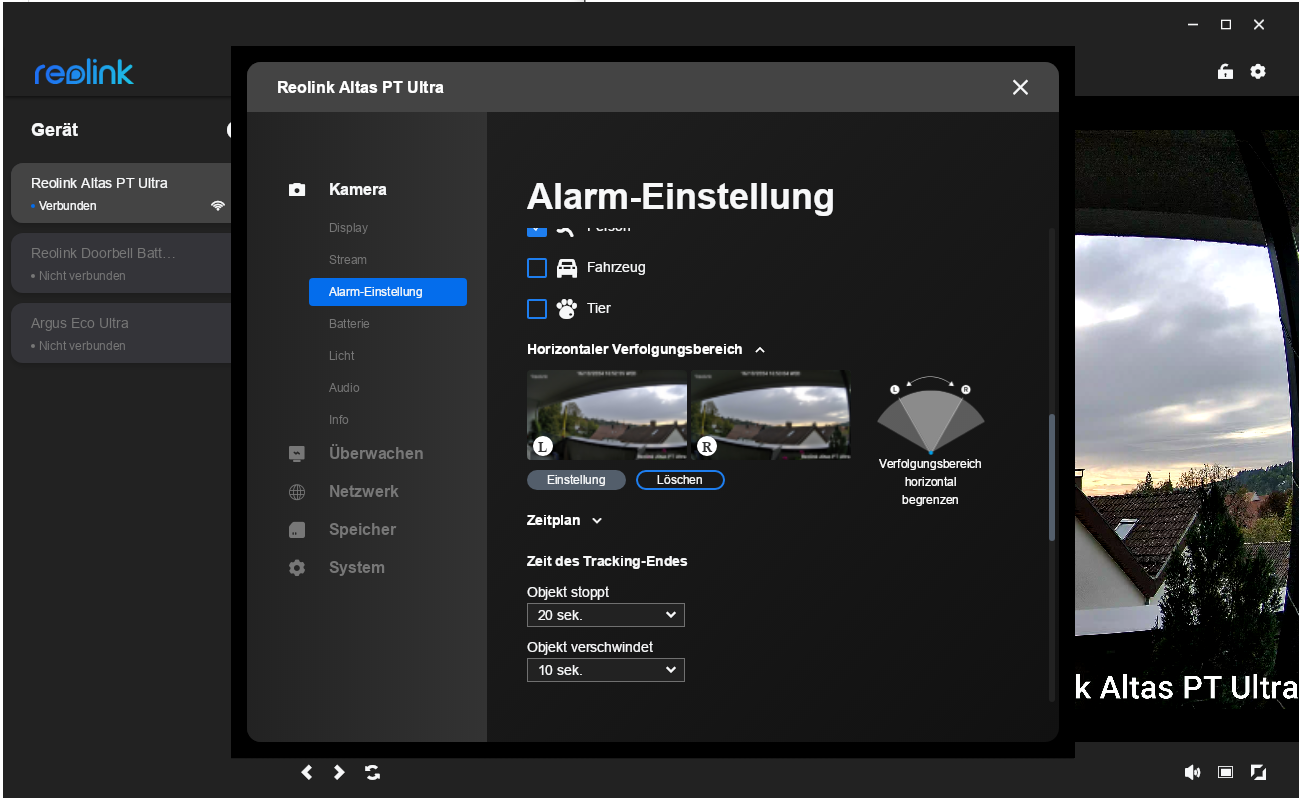Select the Netzwerk settings category
This screenshot has width=1299, height=798.
tap(363, 491)
